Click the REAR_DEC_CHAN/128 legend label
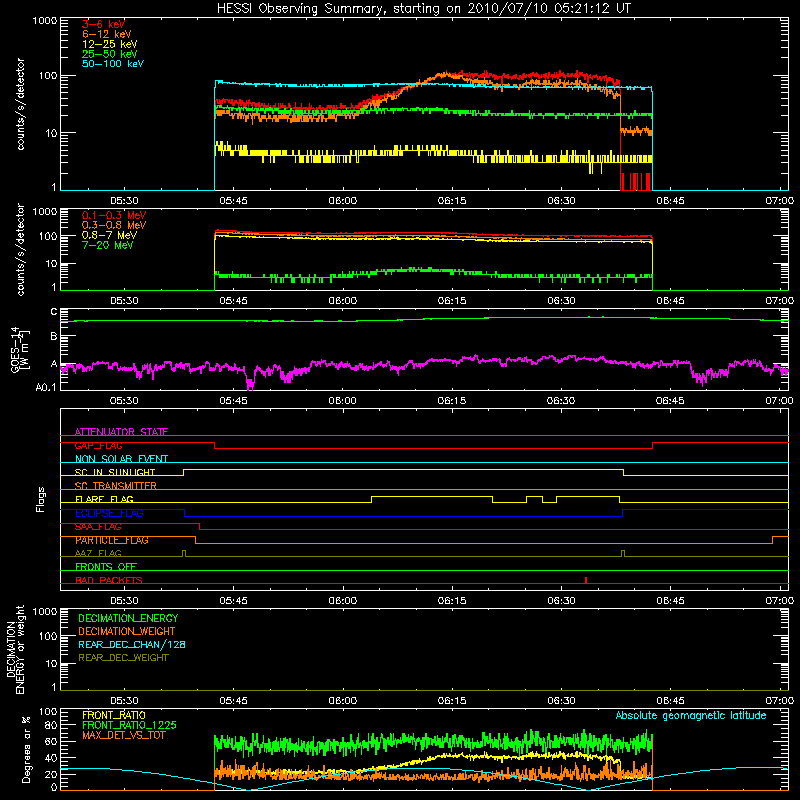The width and height of the screenshot is (800, 800). (132, 644)
